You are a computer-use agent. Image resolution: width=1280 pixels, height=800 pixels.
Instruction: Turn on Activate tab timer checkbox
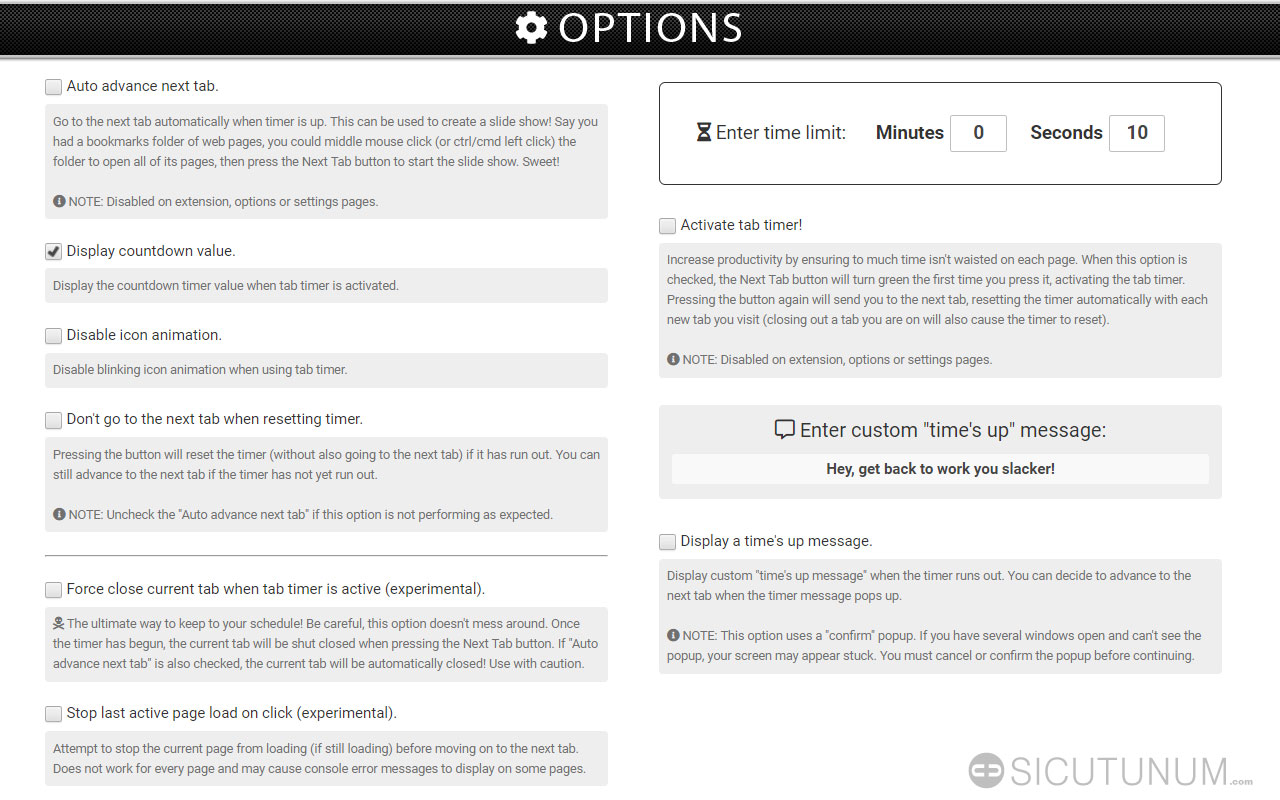668,226
